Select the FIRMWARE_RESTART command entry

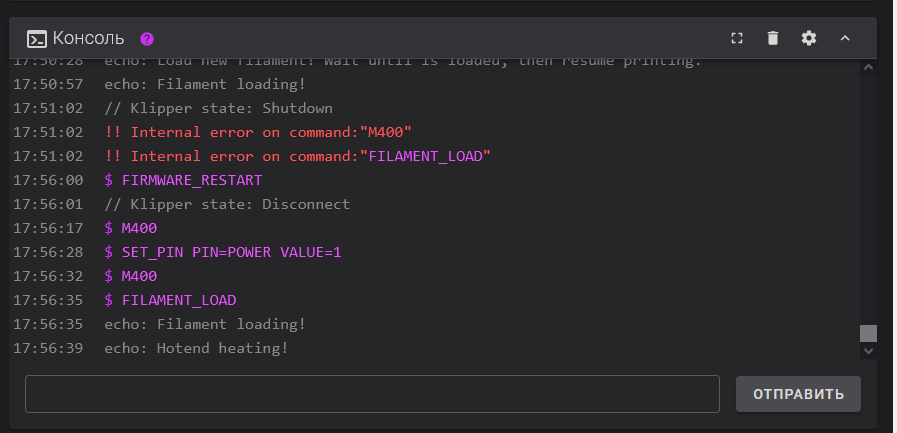point(183,180)
